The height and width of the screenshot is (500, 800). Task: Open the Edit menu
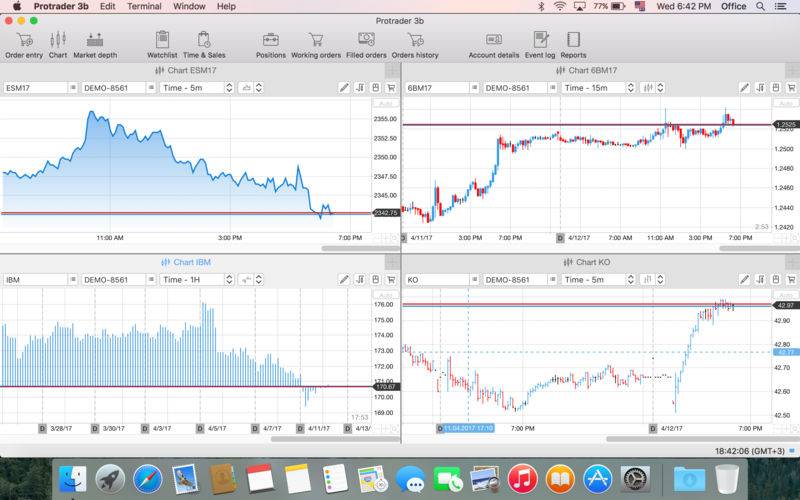[x=108, y=6]
